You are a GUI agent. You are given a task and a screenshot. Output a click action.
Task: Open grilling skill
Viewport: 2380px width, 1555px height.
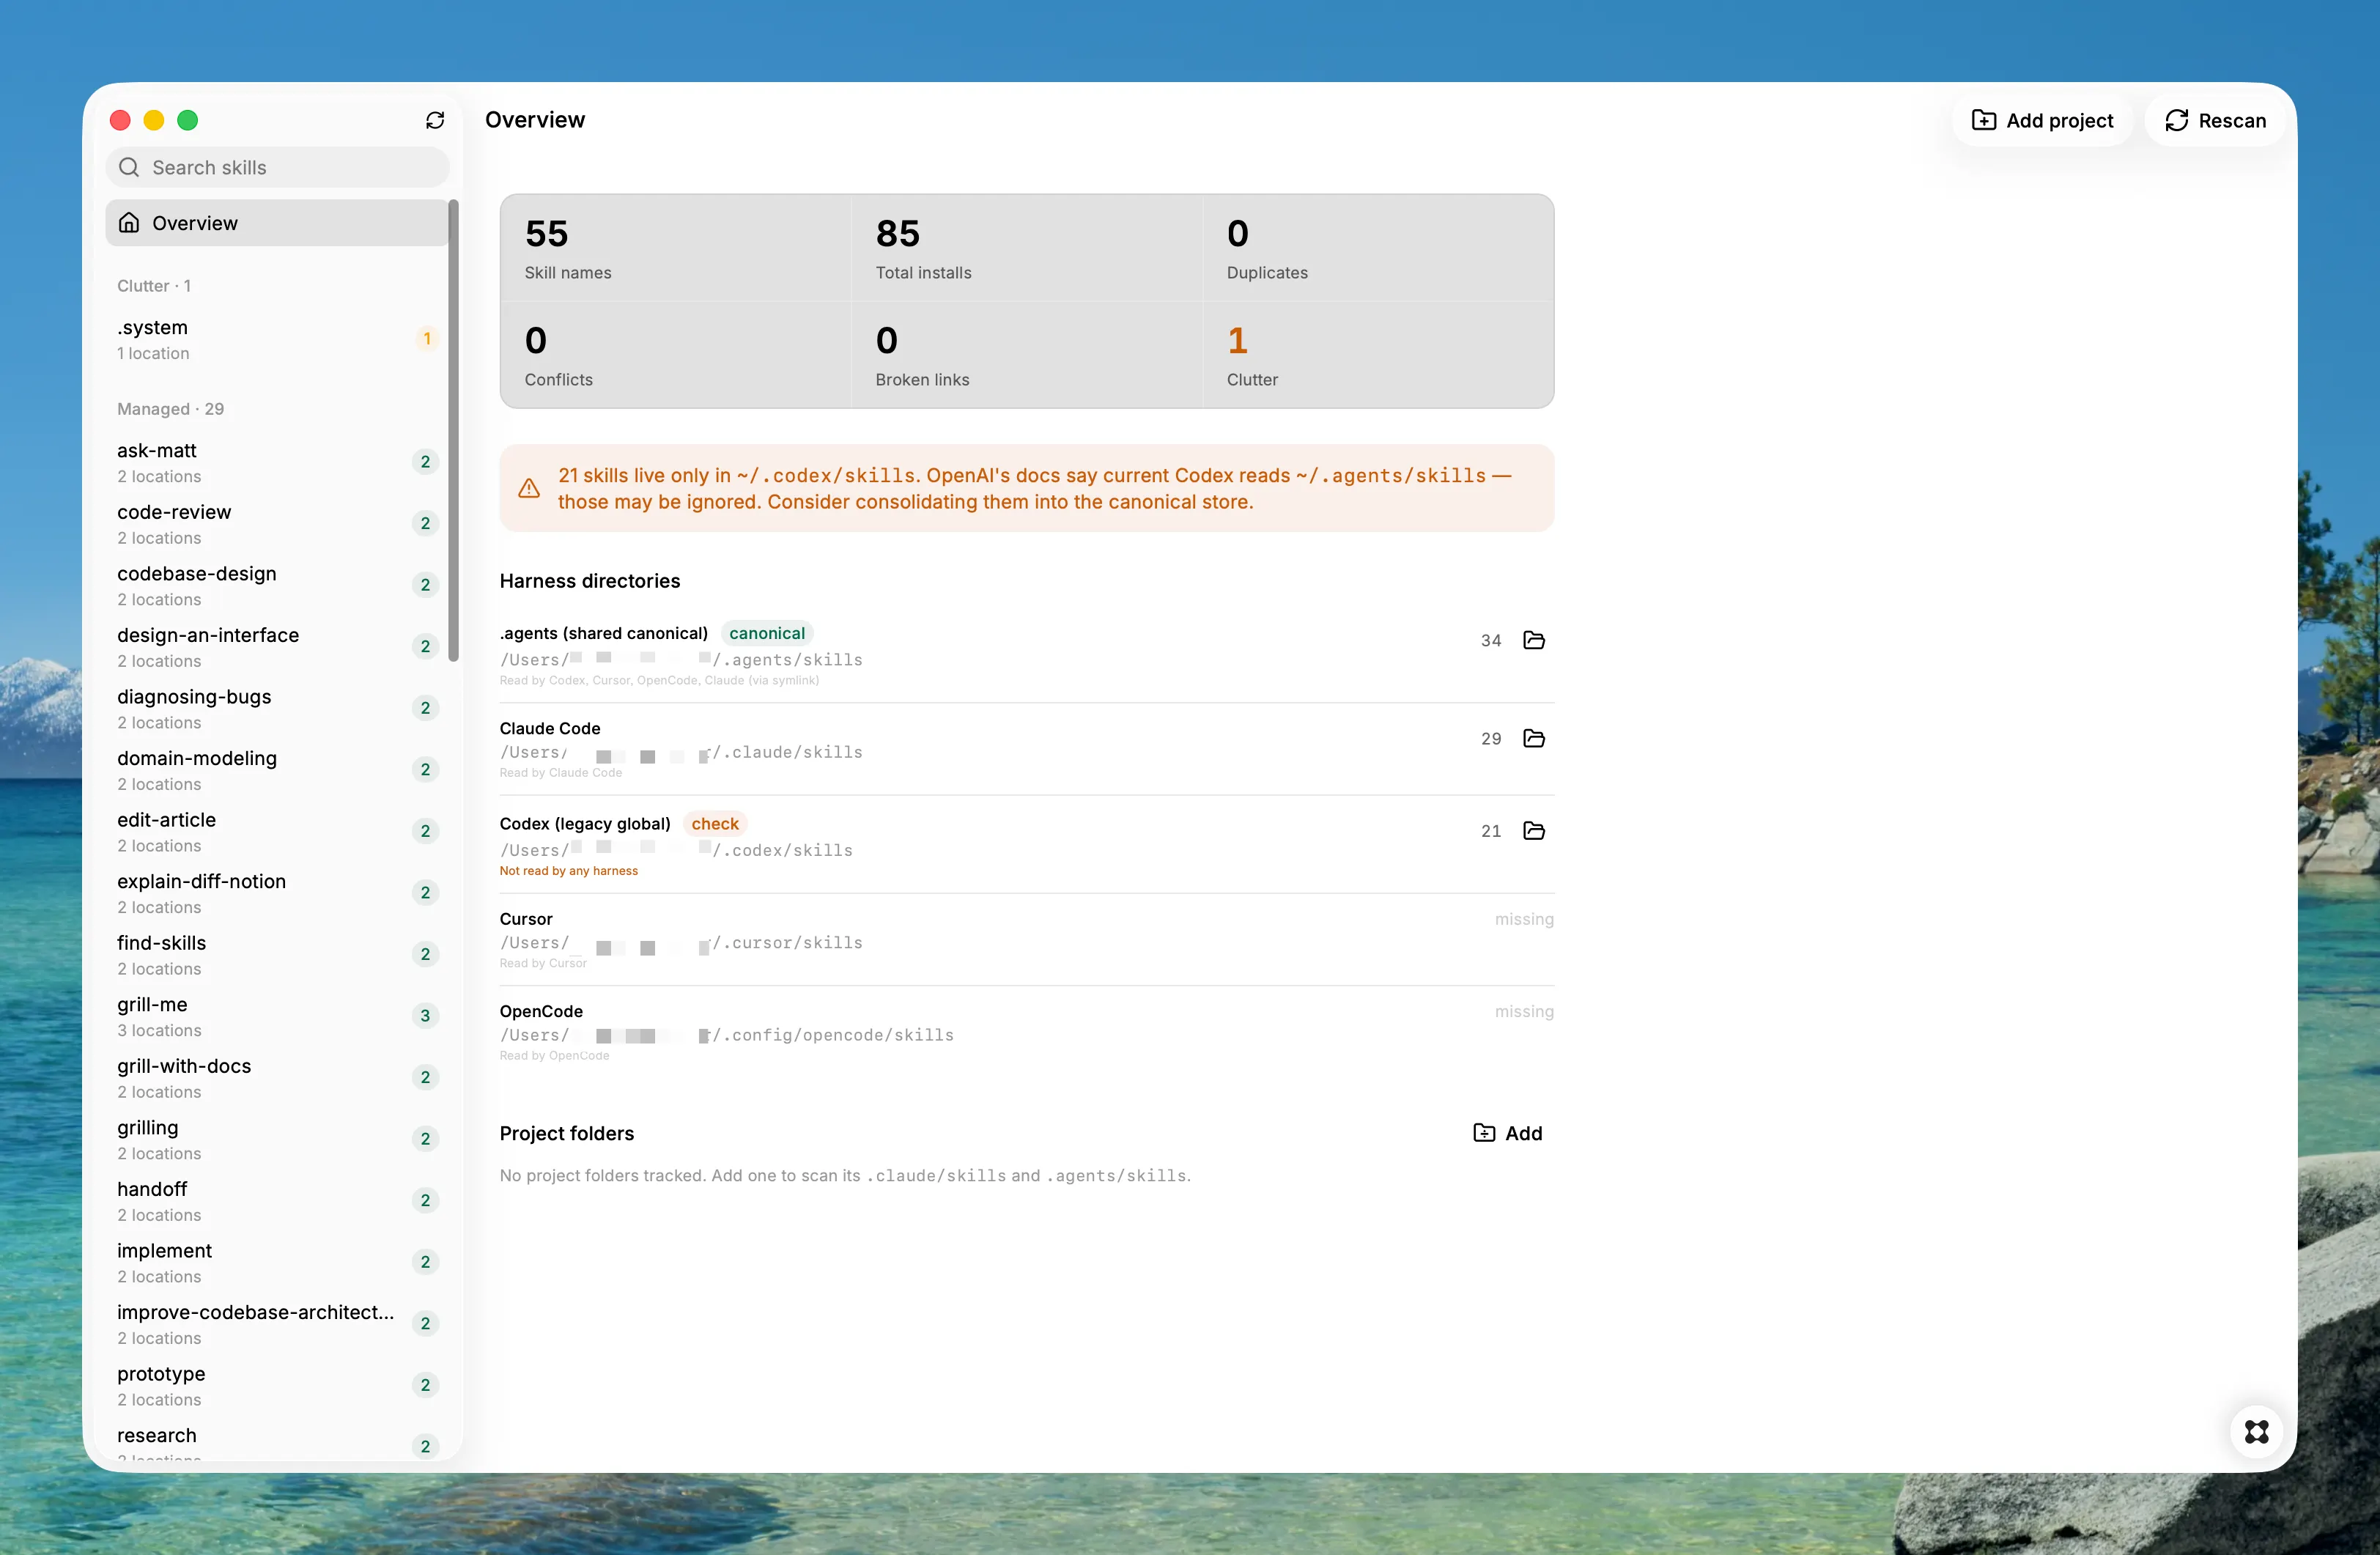[277, 1139]
